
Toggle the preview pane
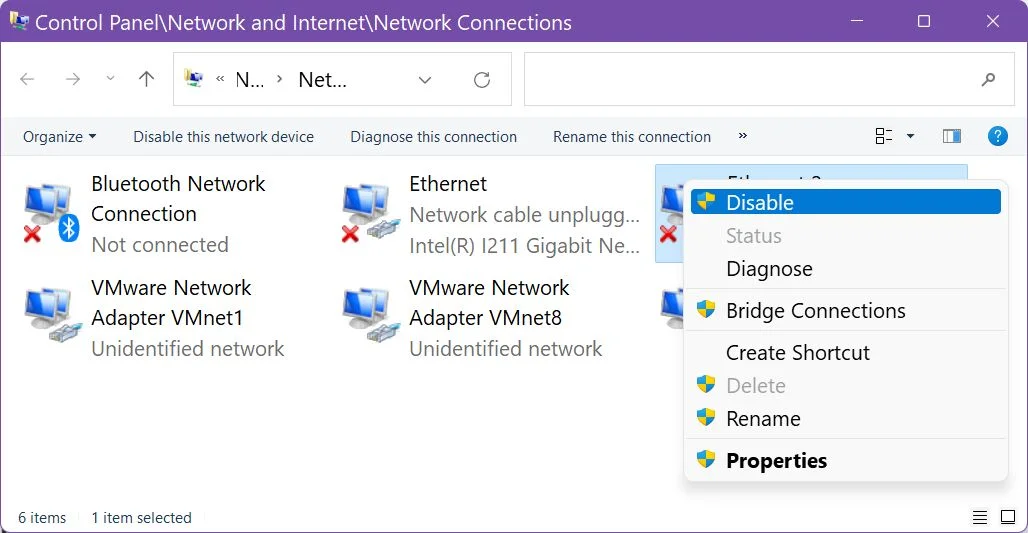click(952, 136)
